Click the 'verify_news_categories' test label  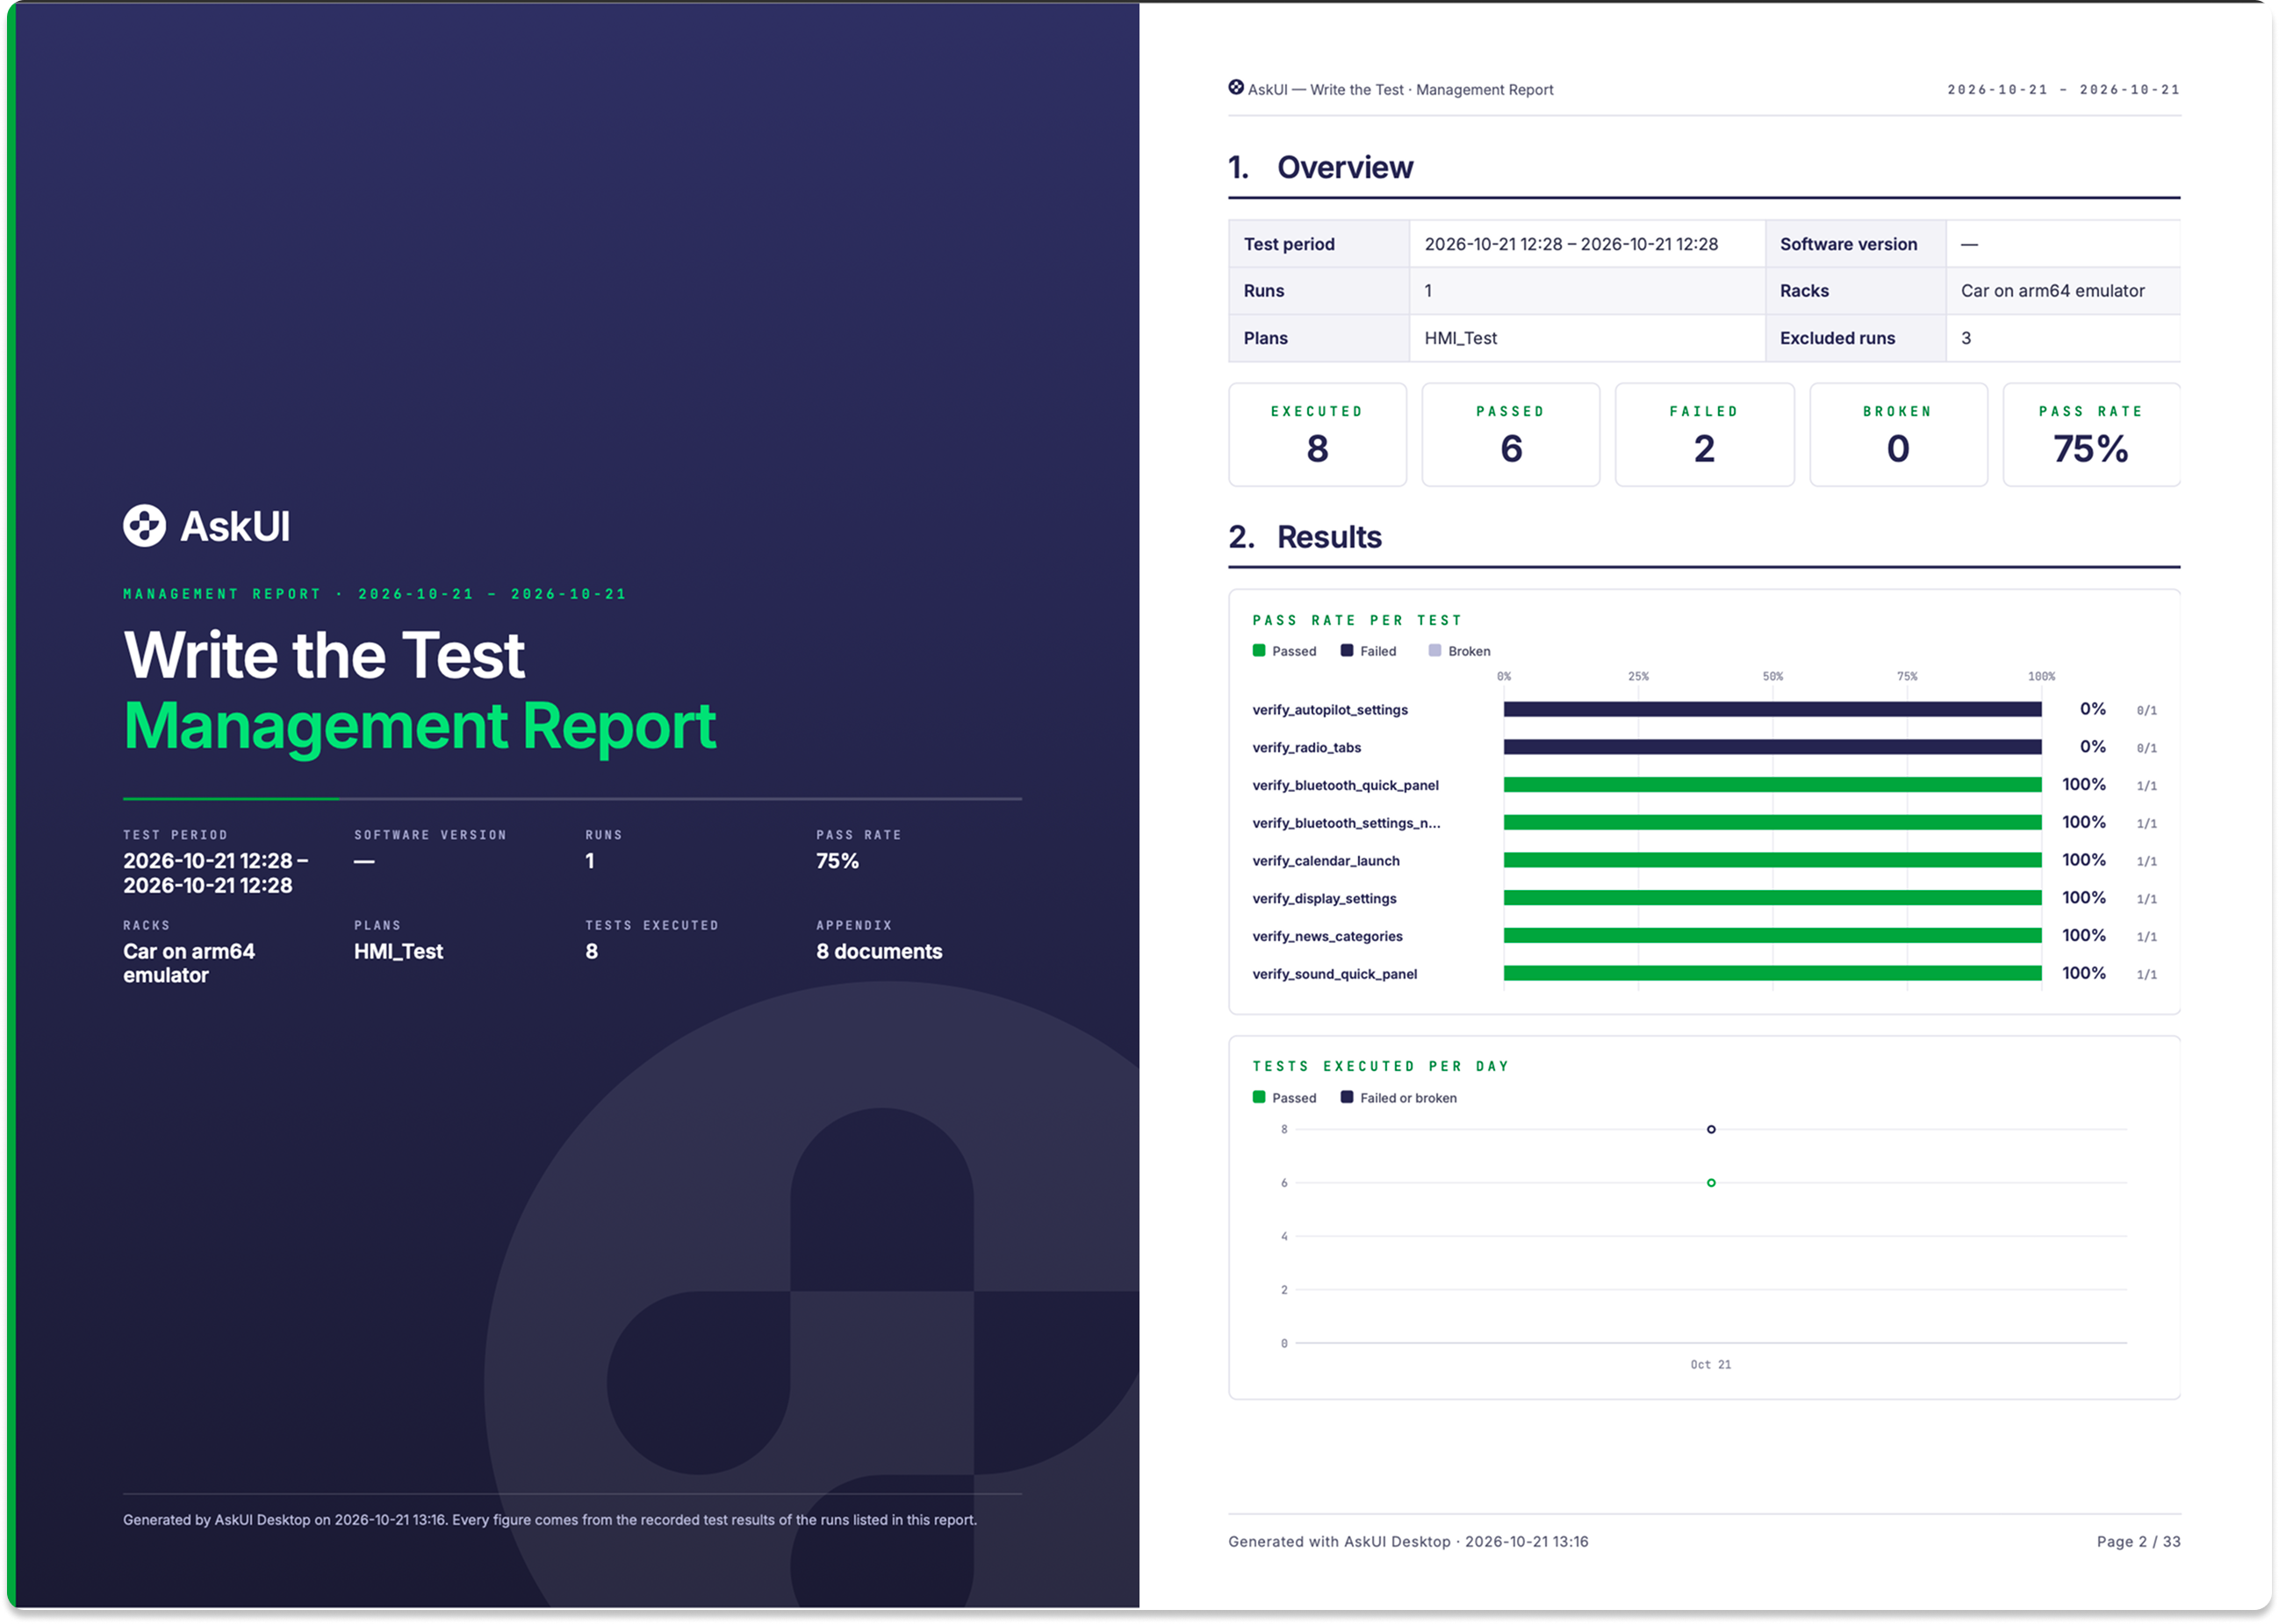tap(1327, 937)
